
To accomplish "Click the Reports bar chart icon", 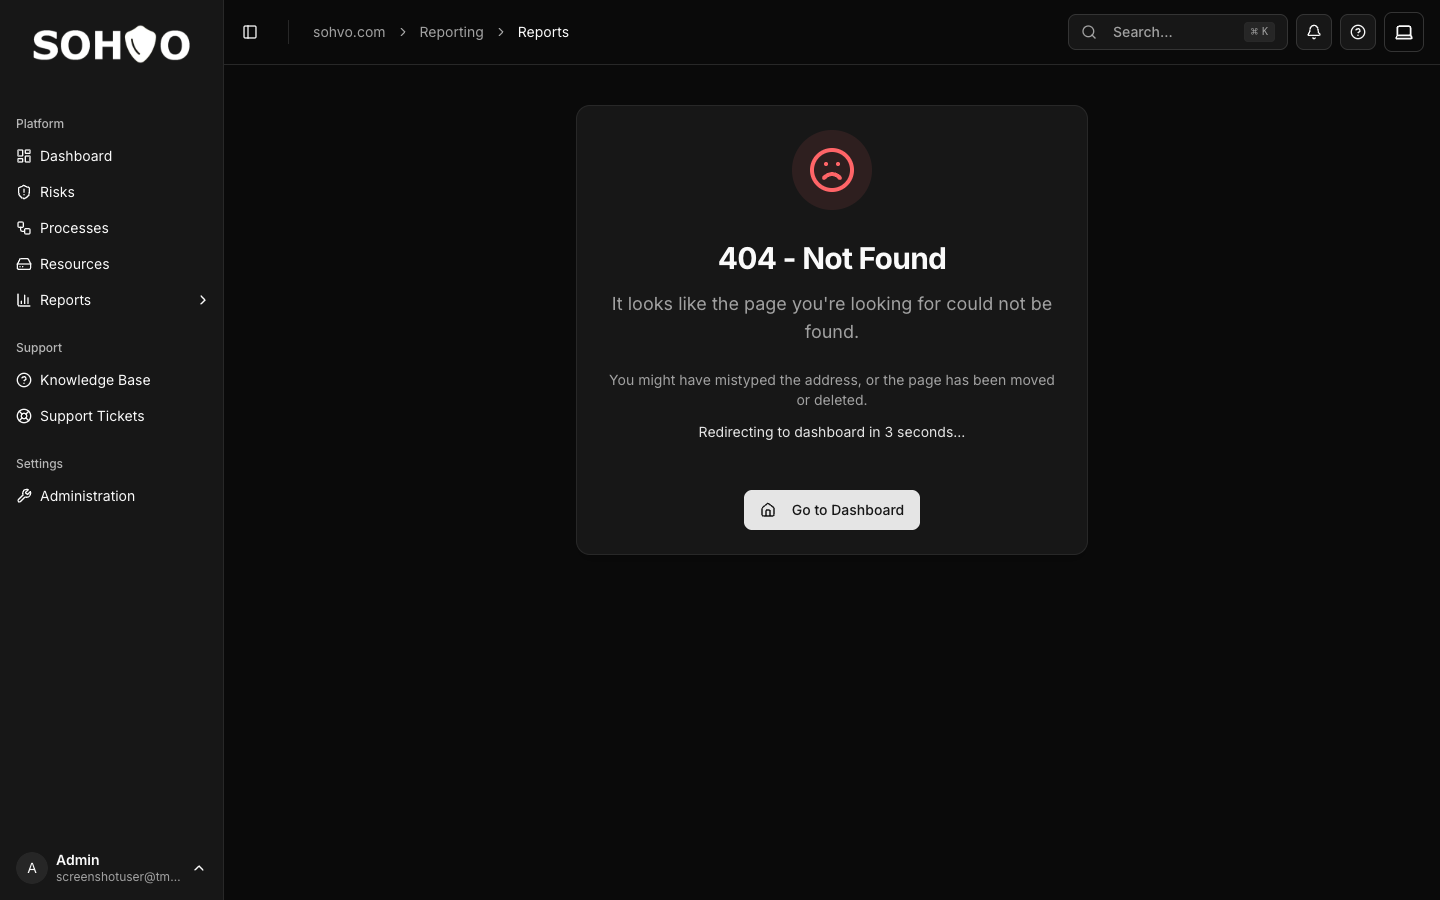I will [24, 300].
